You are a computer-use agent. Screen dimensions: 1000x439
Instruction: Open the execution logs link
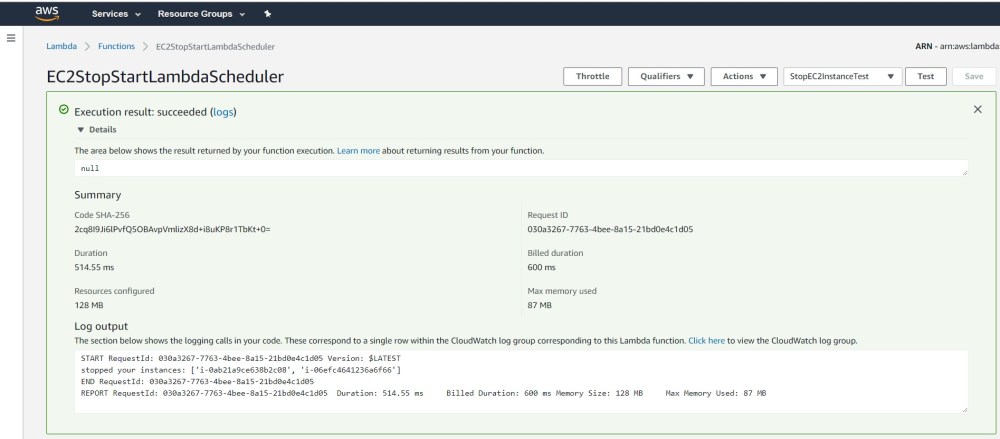click(223, 112)
